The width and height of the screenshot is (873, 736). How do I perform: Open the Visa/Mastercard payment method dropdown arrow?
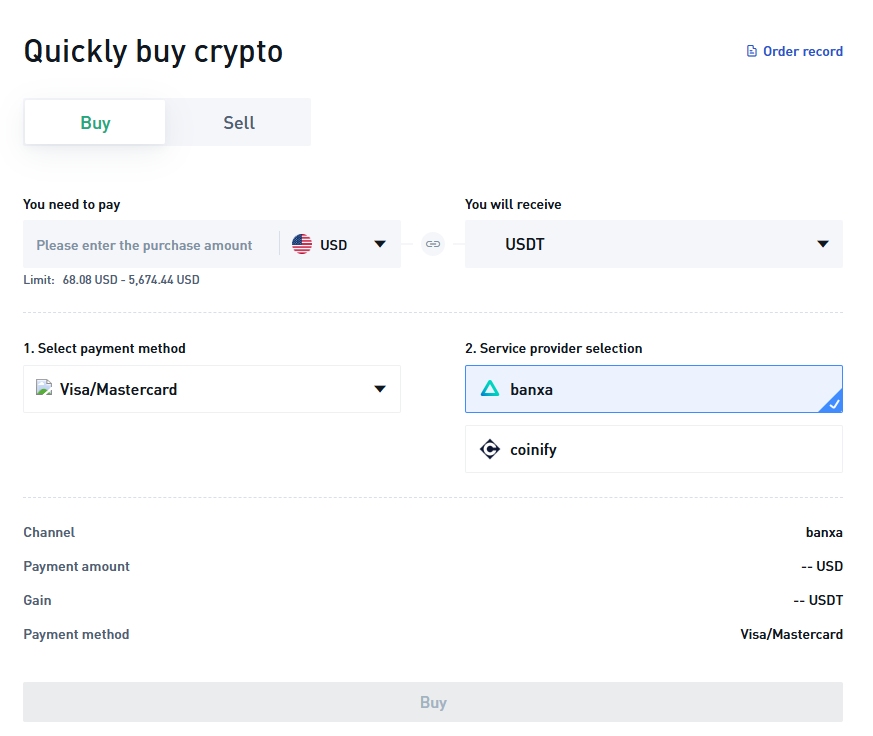click(x=380, y=389)
